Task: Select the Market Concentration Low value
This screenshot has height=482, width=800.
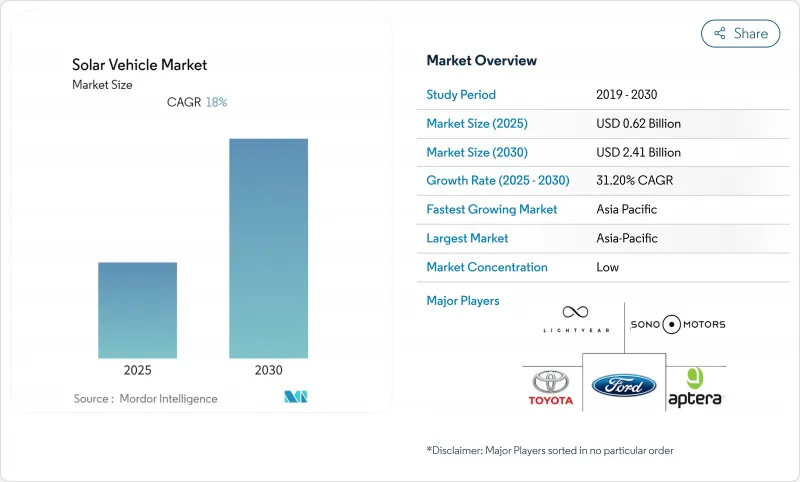Action: click(607, 267)
